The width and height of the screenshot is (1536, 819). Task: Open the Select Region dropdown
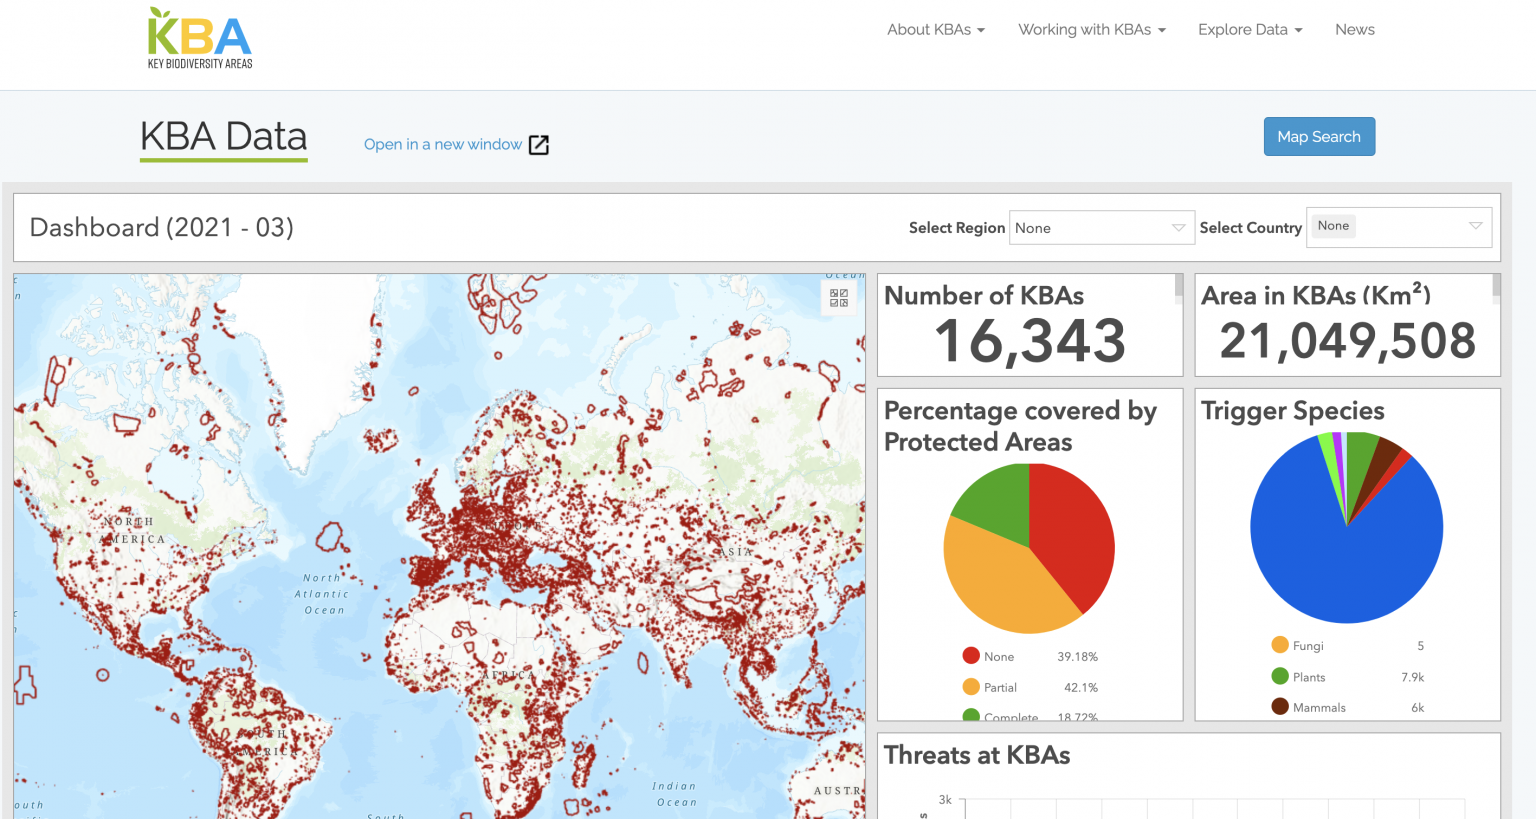1102,228
